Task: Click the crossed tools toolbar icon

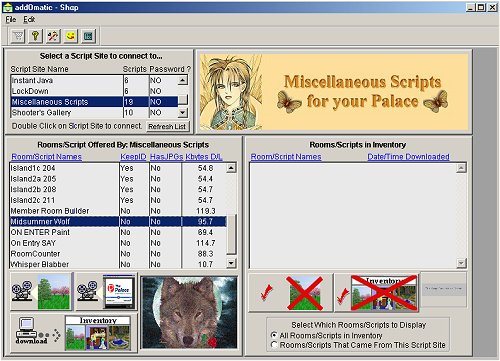Action: [x=53, y=36]
